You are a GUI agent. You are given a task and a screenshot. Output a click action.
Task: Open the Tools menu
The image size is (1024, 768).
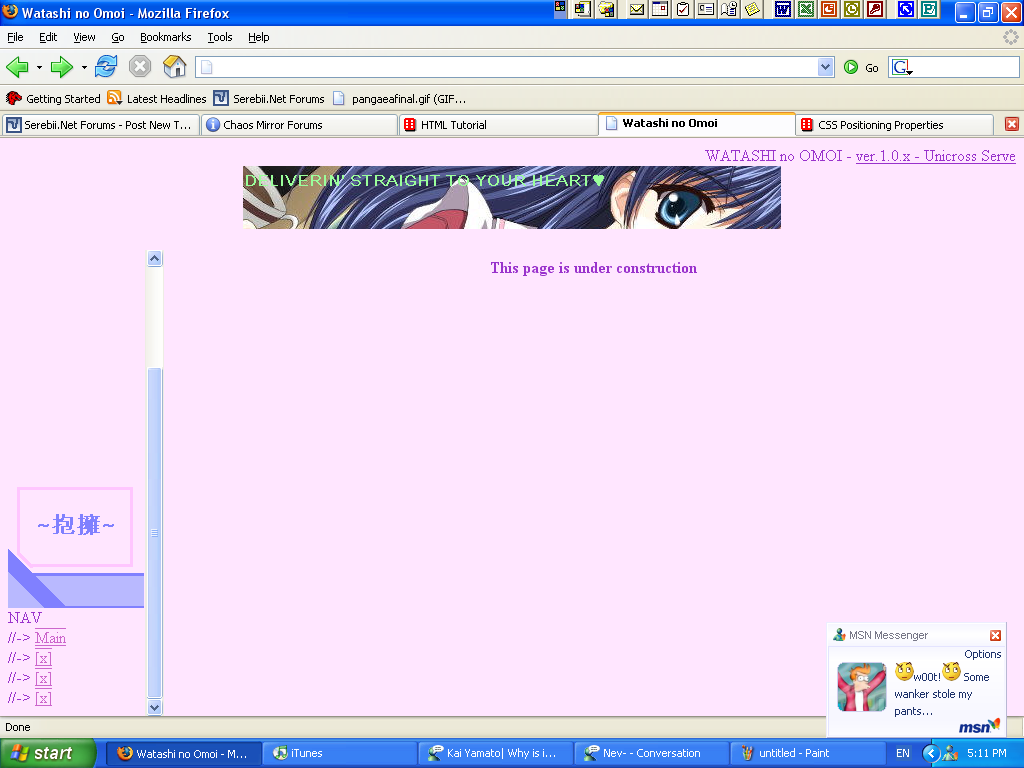[220, 37]
